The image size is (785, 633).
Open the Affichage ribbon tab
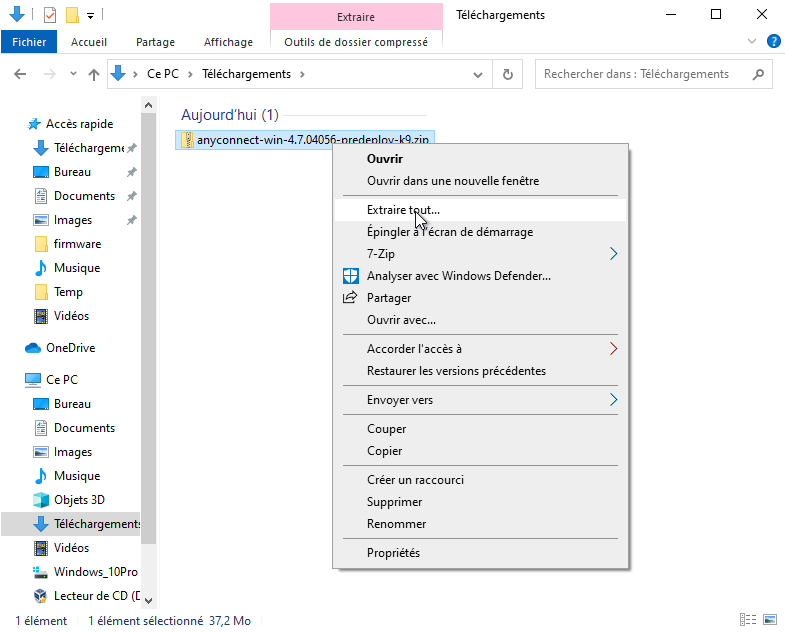(x=227, y=42)
